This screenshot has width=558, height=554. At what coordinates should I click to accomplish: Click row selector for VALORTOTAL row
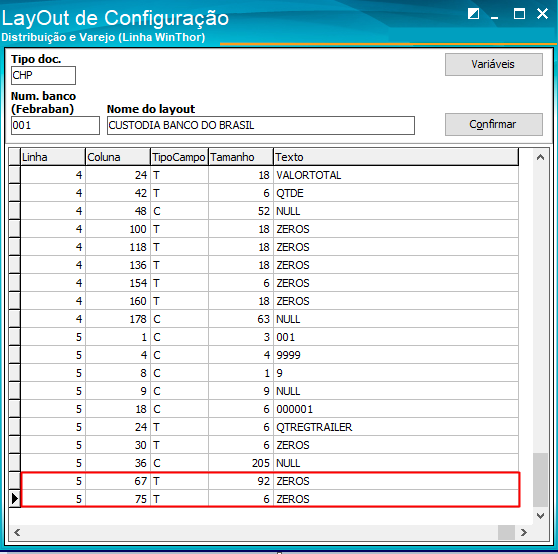coord(15,175)
